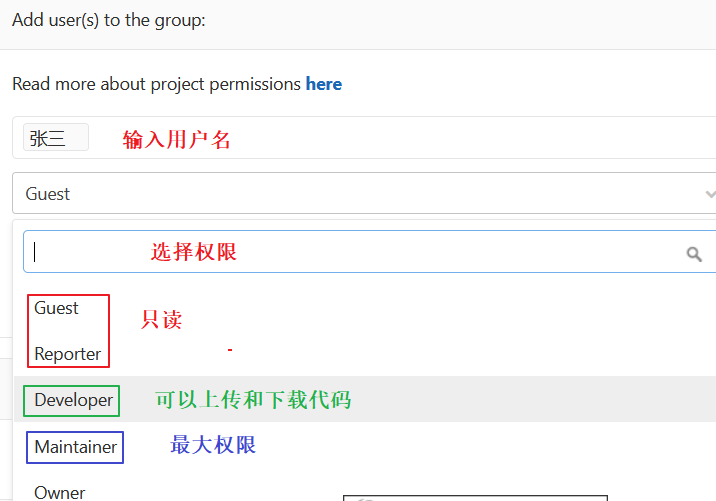The image size is (716, 501).
Task: Click the role dropdown chevron arrow
Action: [x=709, y=194]
